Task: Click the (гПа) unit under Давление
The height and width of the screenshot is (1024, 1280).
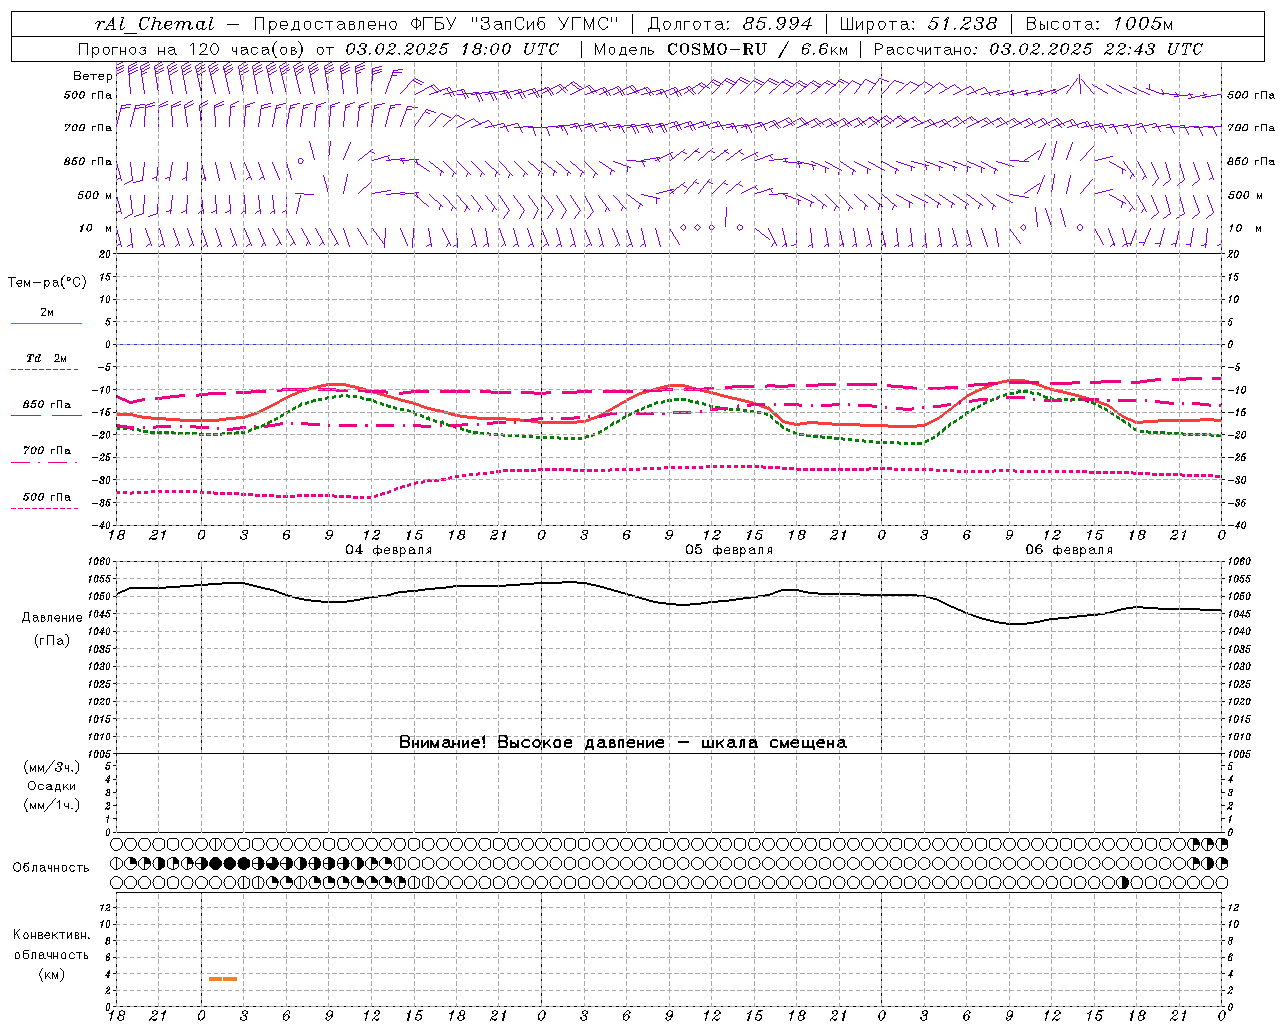Action: (x=52, y=640)
